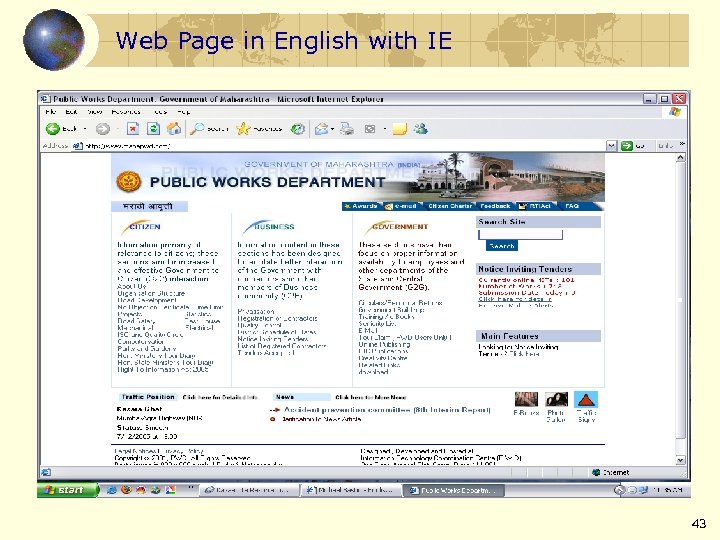The width and height of the screenshot is (720, 540).
Task: Open the Feedback tab
Action: click(495, 206)
